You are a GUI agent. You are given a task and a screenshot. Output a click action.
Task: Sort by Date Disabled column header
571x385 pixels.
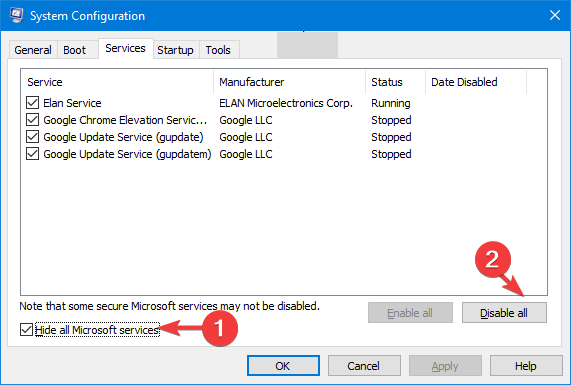point(476,82)
